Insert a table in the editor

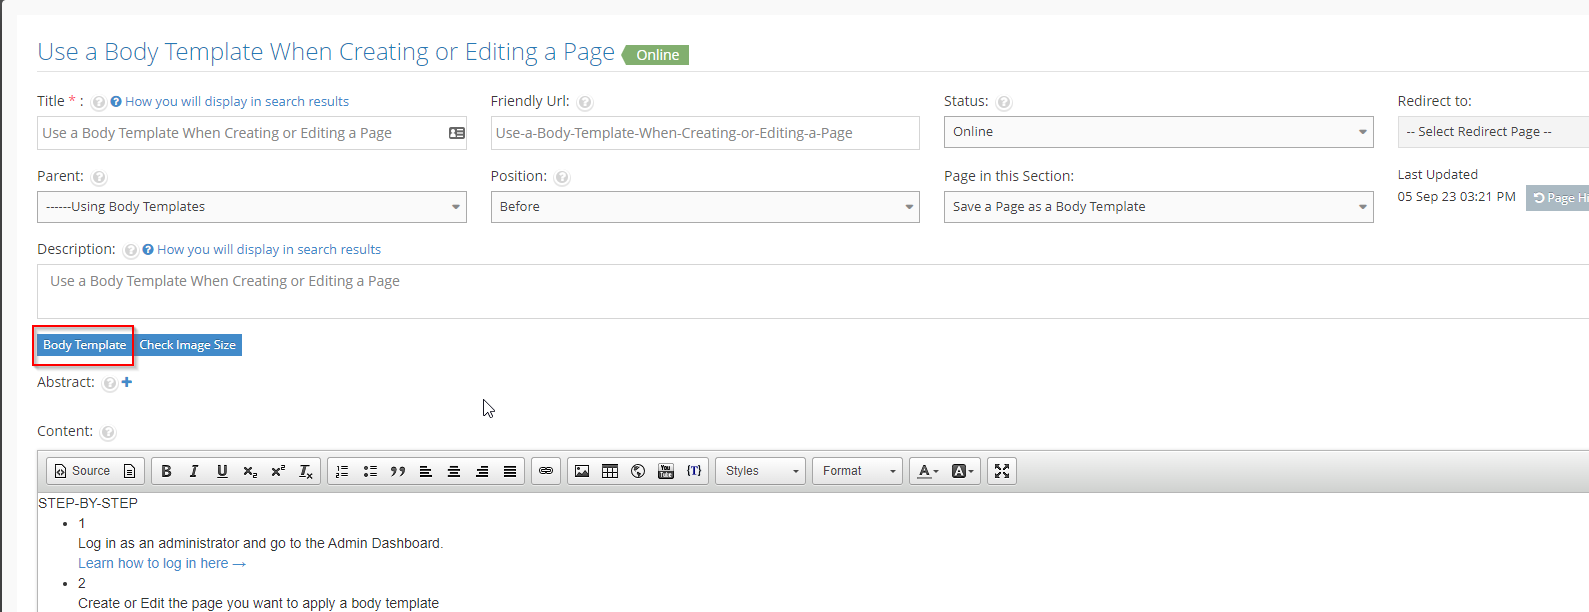610,471
